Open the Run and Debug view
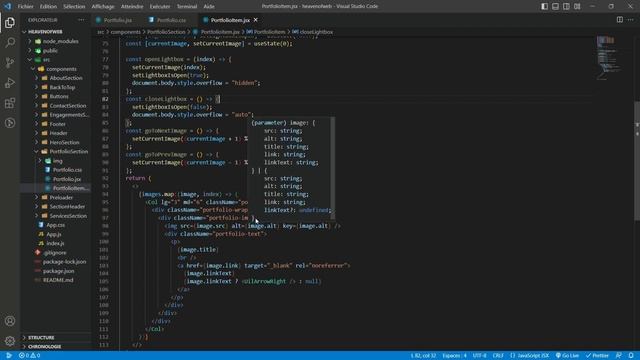The height and width of the screenshot is (360, 640). [x=10, y=82]
